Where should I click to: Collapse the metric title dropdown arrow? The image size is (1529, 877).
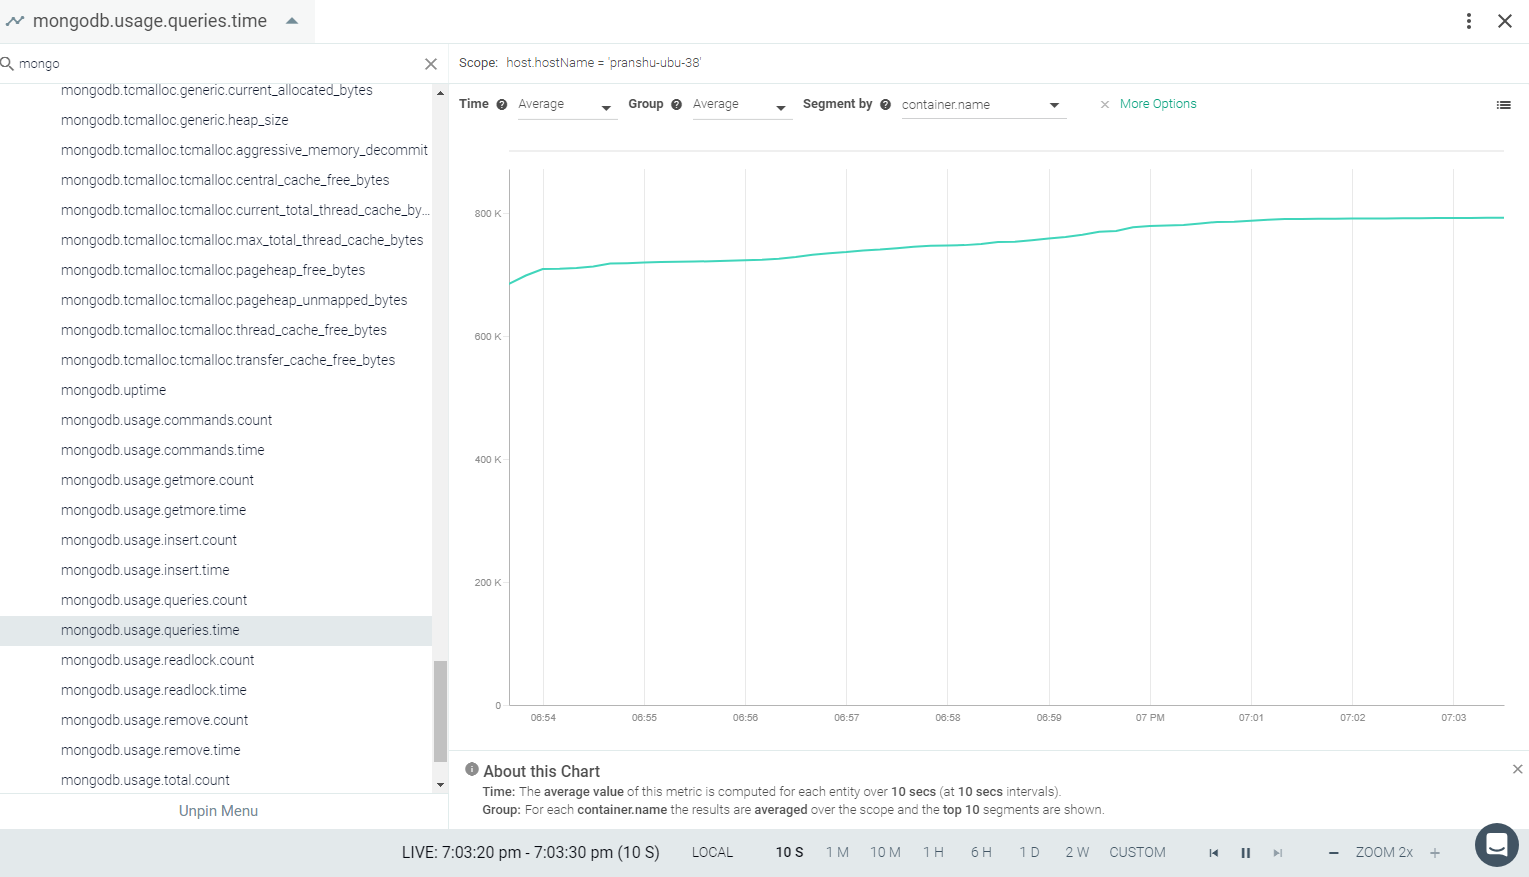pos(292,21)
